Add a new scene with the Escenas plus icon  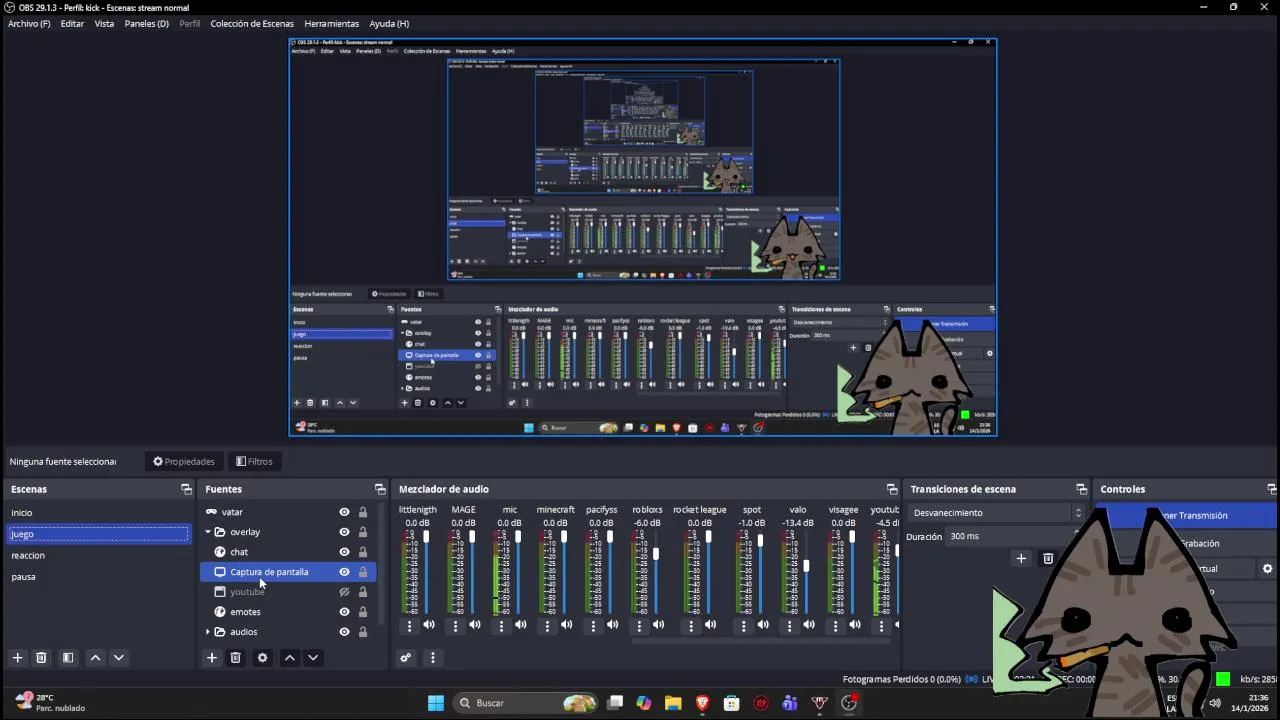[x=17, y=658]
